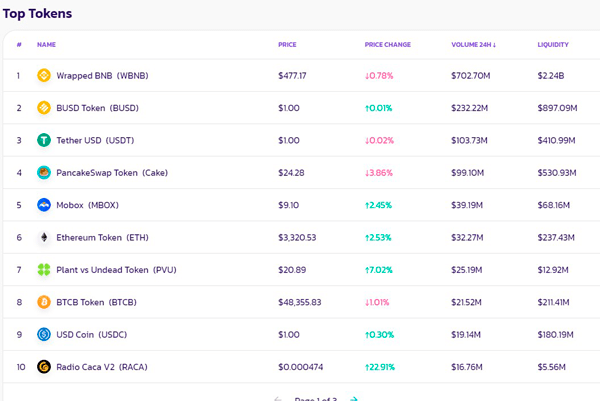Click the Plant vs Undead clover icon

pos(44,270)
